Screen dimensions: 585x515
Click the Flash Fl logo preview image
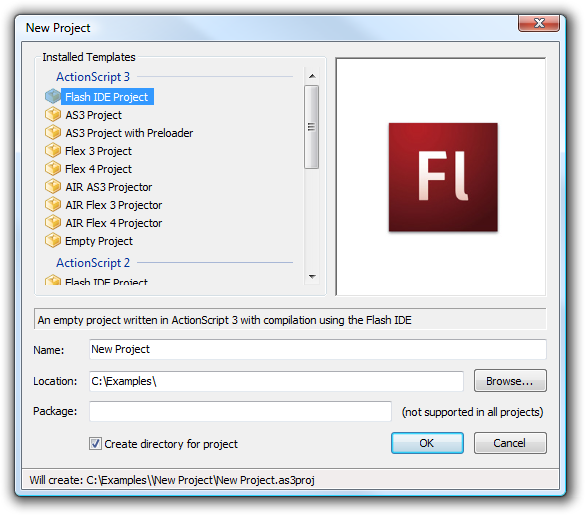click(443, 177)
